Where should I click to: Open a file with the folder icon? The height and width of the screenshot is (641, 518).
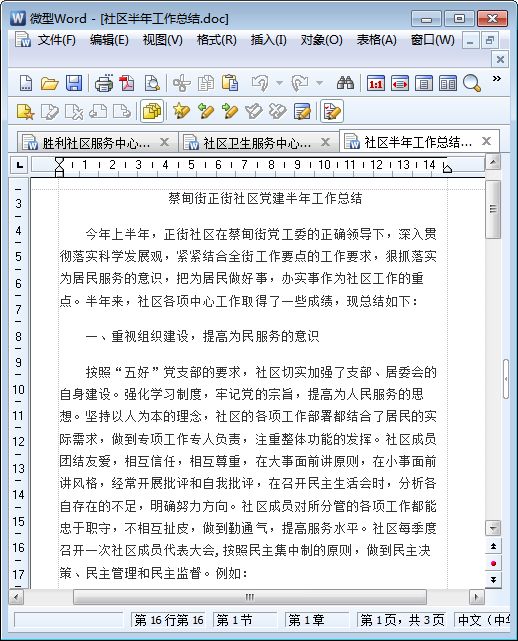49,83
